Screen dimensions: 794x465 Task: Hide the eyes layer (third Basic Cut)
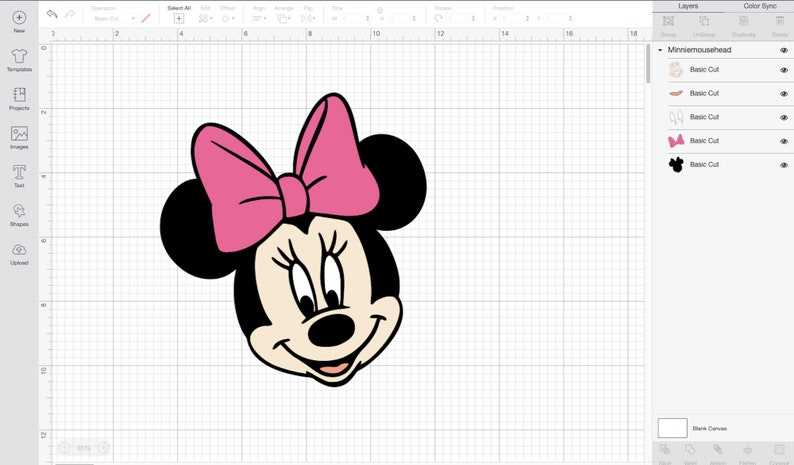click(784, 118)
